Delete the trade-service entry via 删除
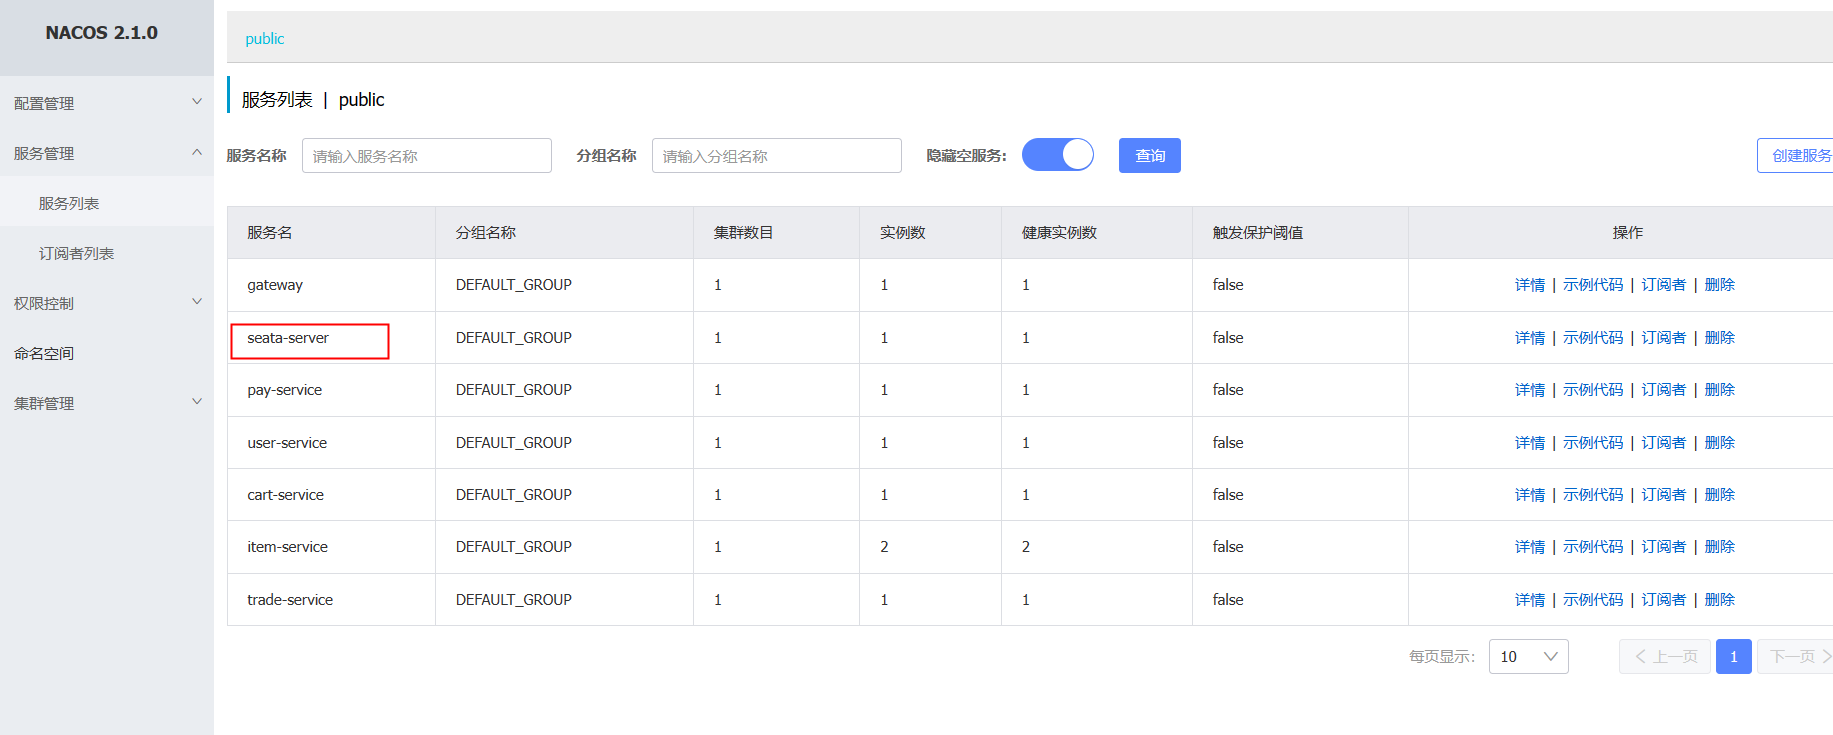Screen dimensions: 1833x735 point(1719,600)
